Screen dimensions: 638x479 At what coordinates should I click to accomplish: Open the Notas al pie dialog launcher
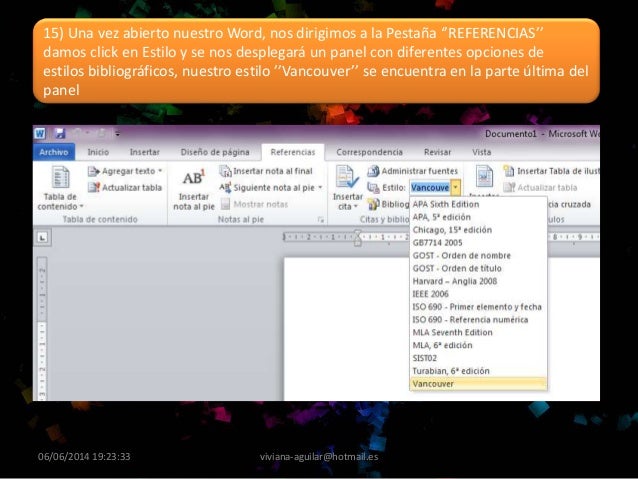point(321,220)
